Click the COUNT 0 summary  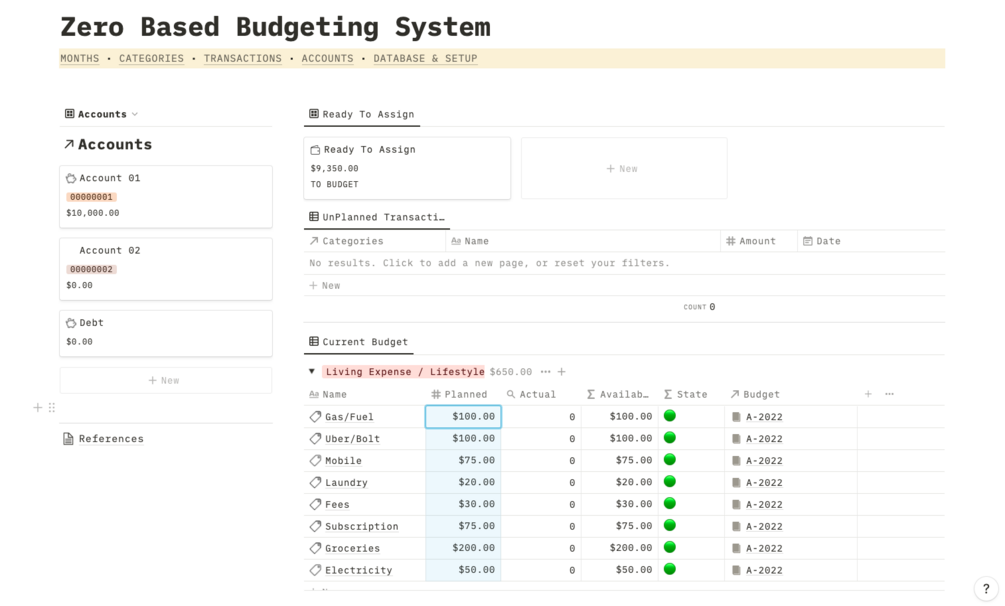[x=699, y=307]
